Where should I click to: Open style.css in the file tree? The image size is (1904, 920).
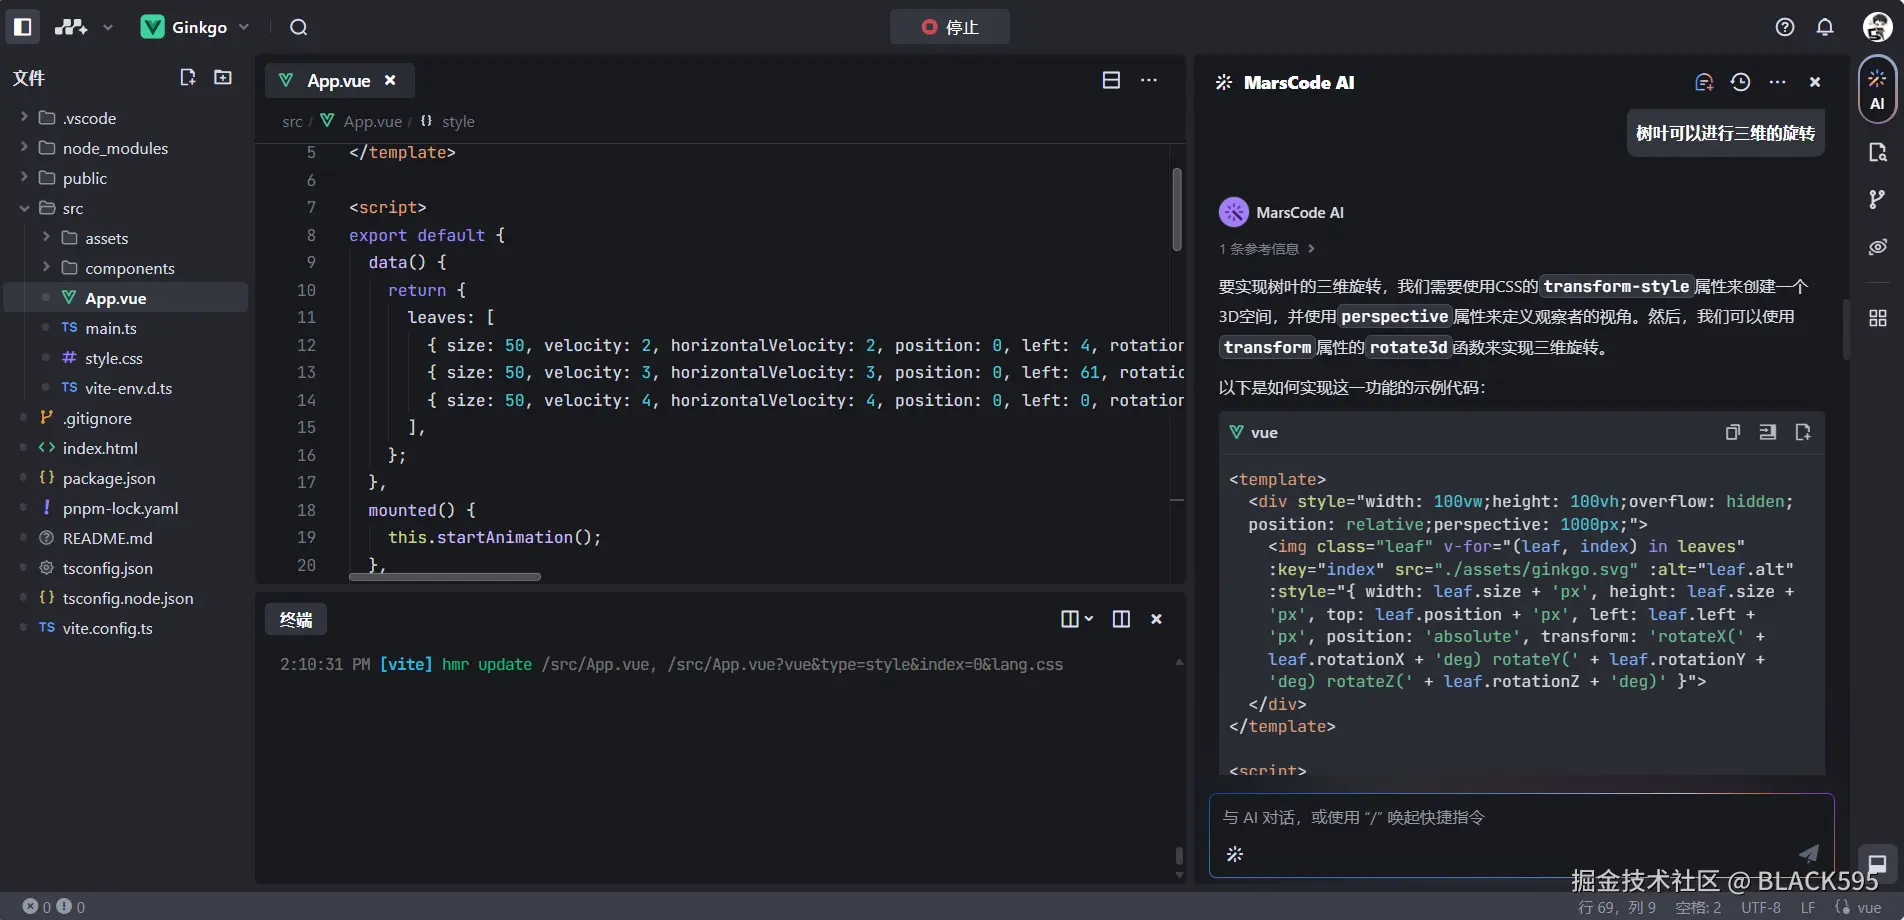(126, 358)
